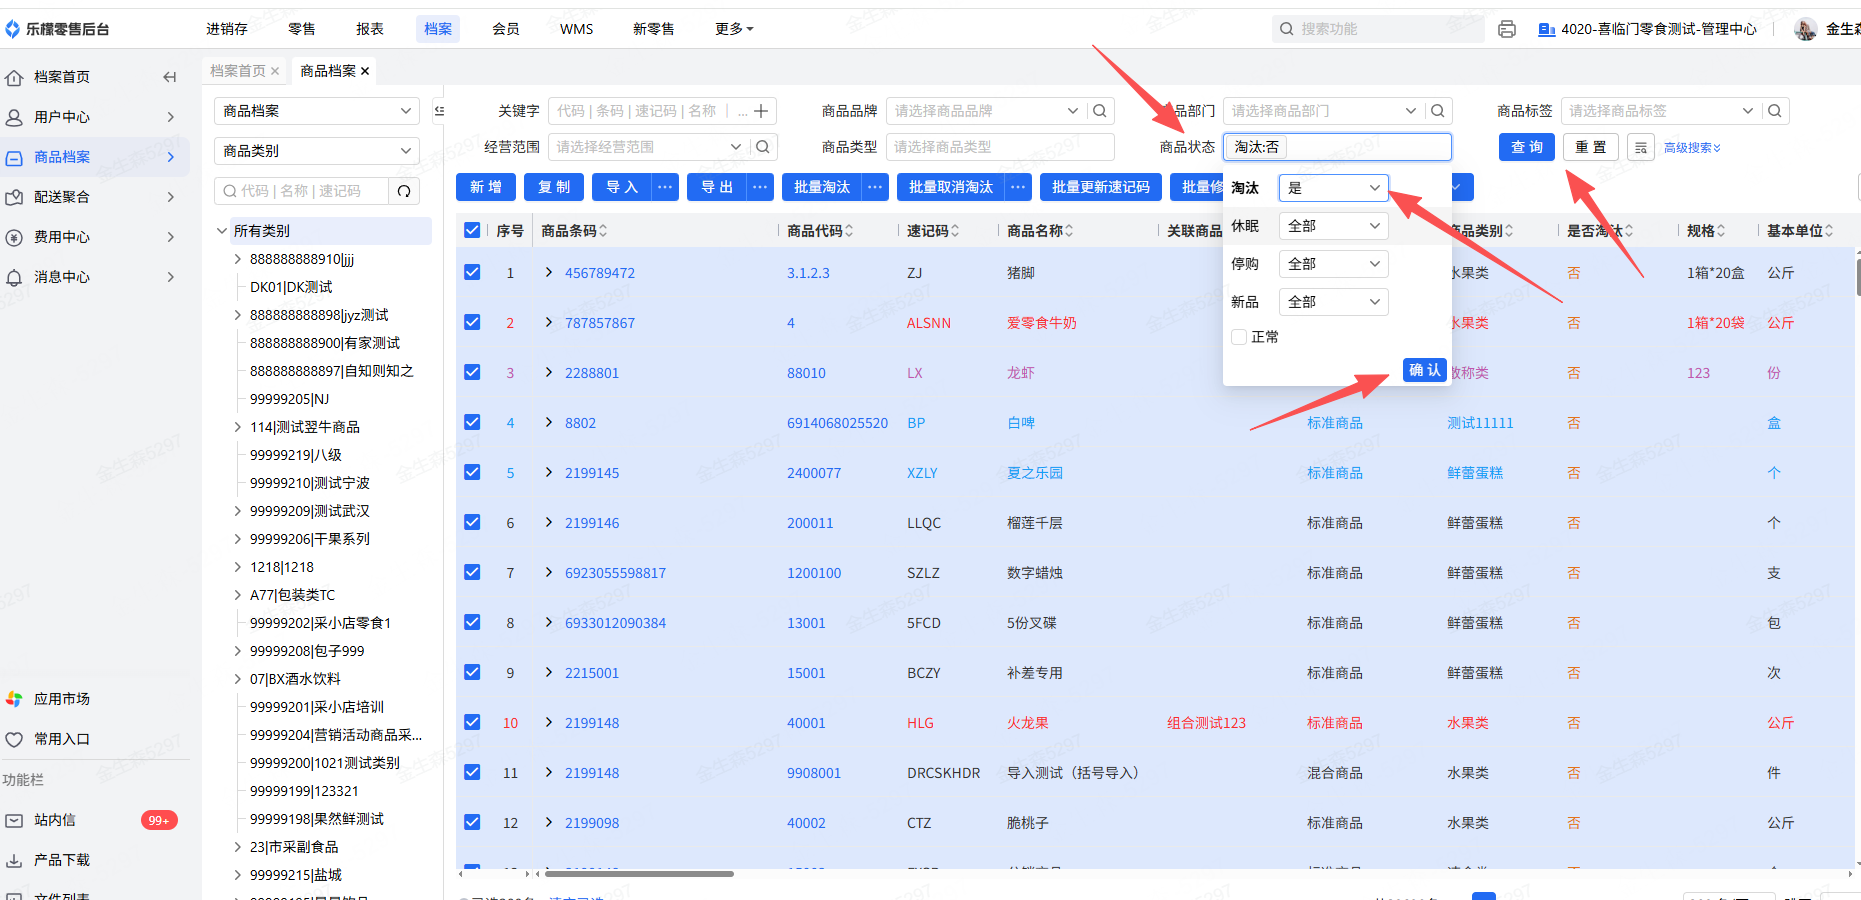This screenshot has width=1861, height=900.
Task: Open 应用市场 from sidebar
Action: [62, 699]
